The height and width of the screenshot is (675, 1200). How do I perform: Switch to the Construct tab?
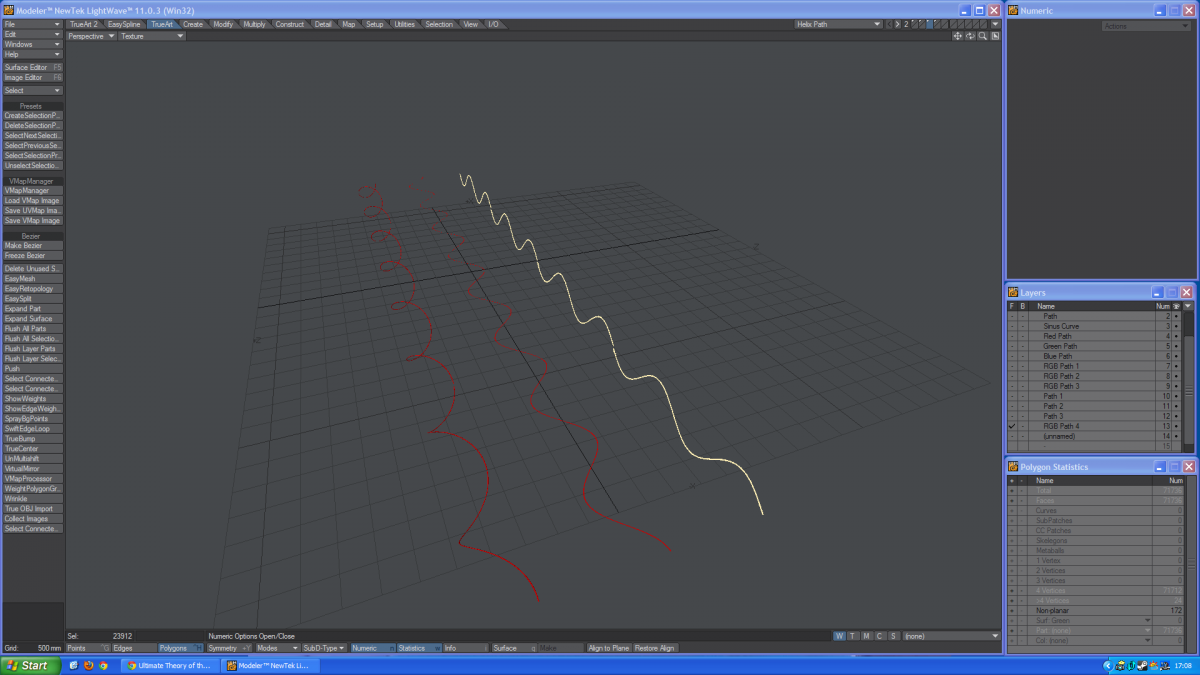click(290, 24)
